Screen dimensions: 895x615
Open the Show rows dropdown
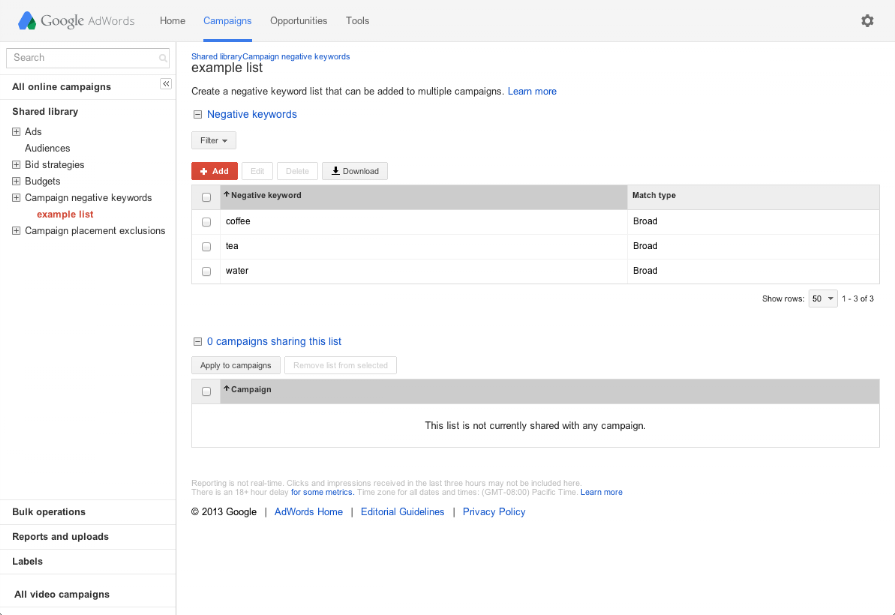point(823,299)
